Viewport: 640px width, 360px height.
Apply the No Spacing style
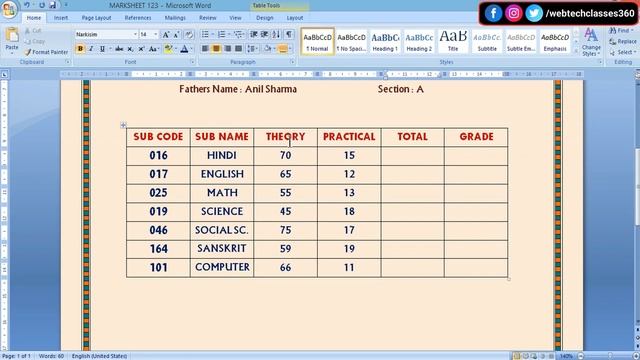click(x=351, y=41)
